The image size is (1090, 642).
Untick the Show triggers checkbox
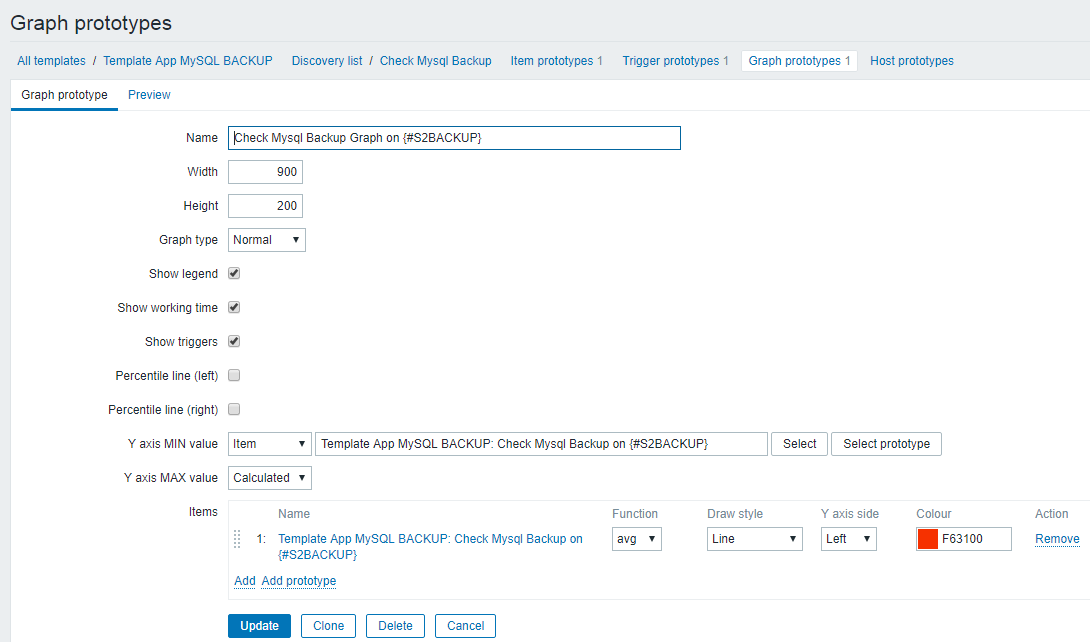tap(234, 341)
